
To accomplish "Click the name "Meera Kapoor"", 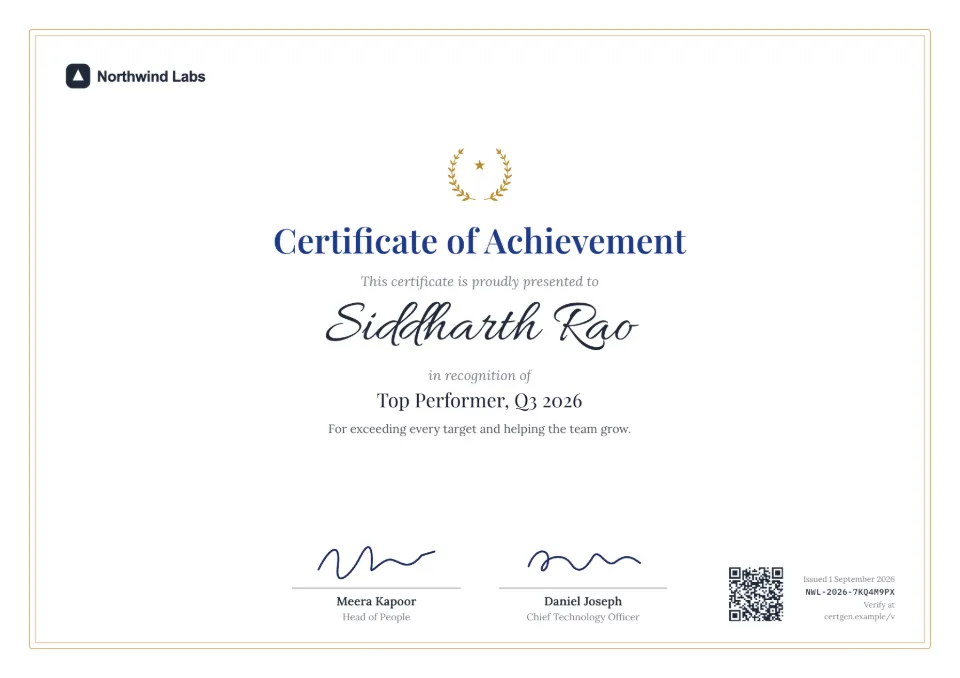I will coord(376,601).
